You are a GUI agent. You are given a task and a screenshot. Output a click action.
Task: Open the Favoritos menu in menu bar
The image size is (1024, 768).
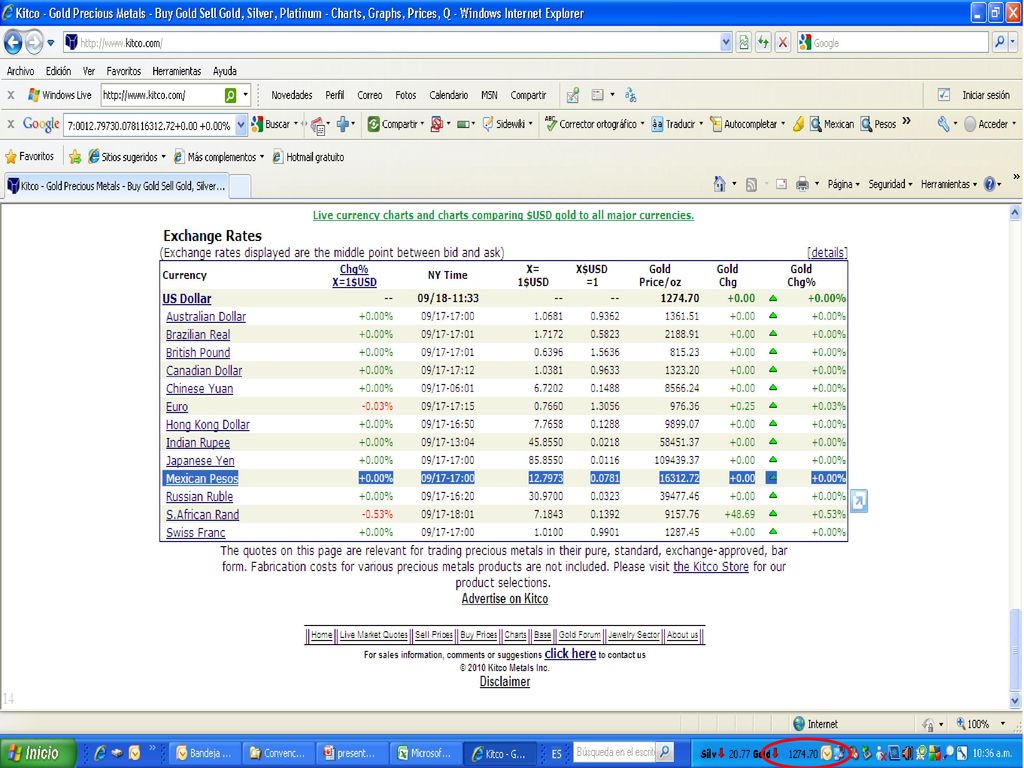123,71
